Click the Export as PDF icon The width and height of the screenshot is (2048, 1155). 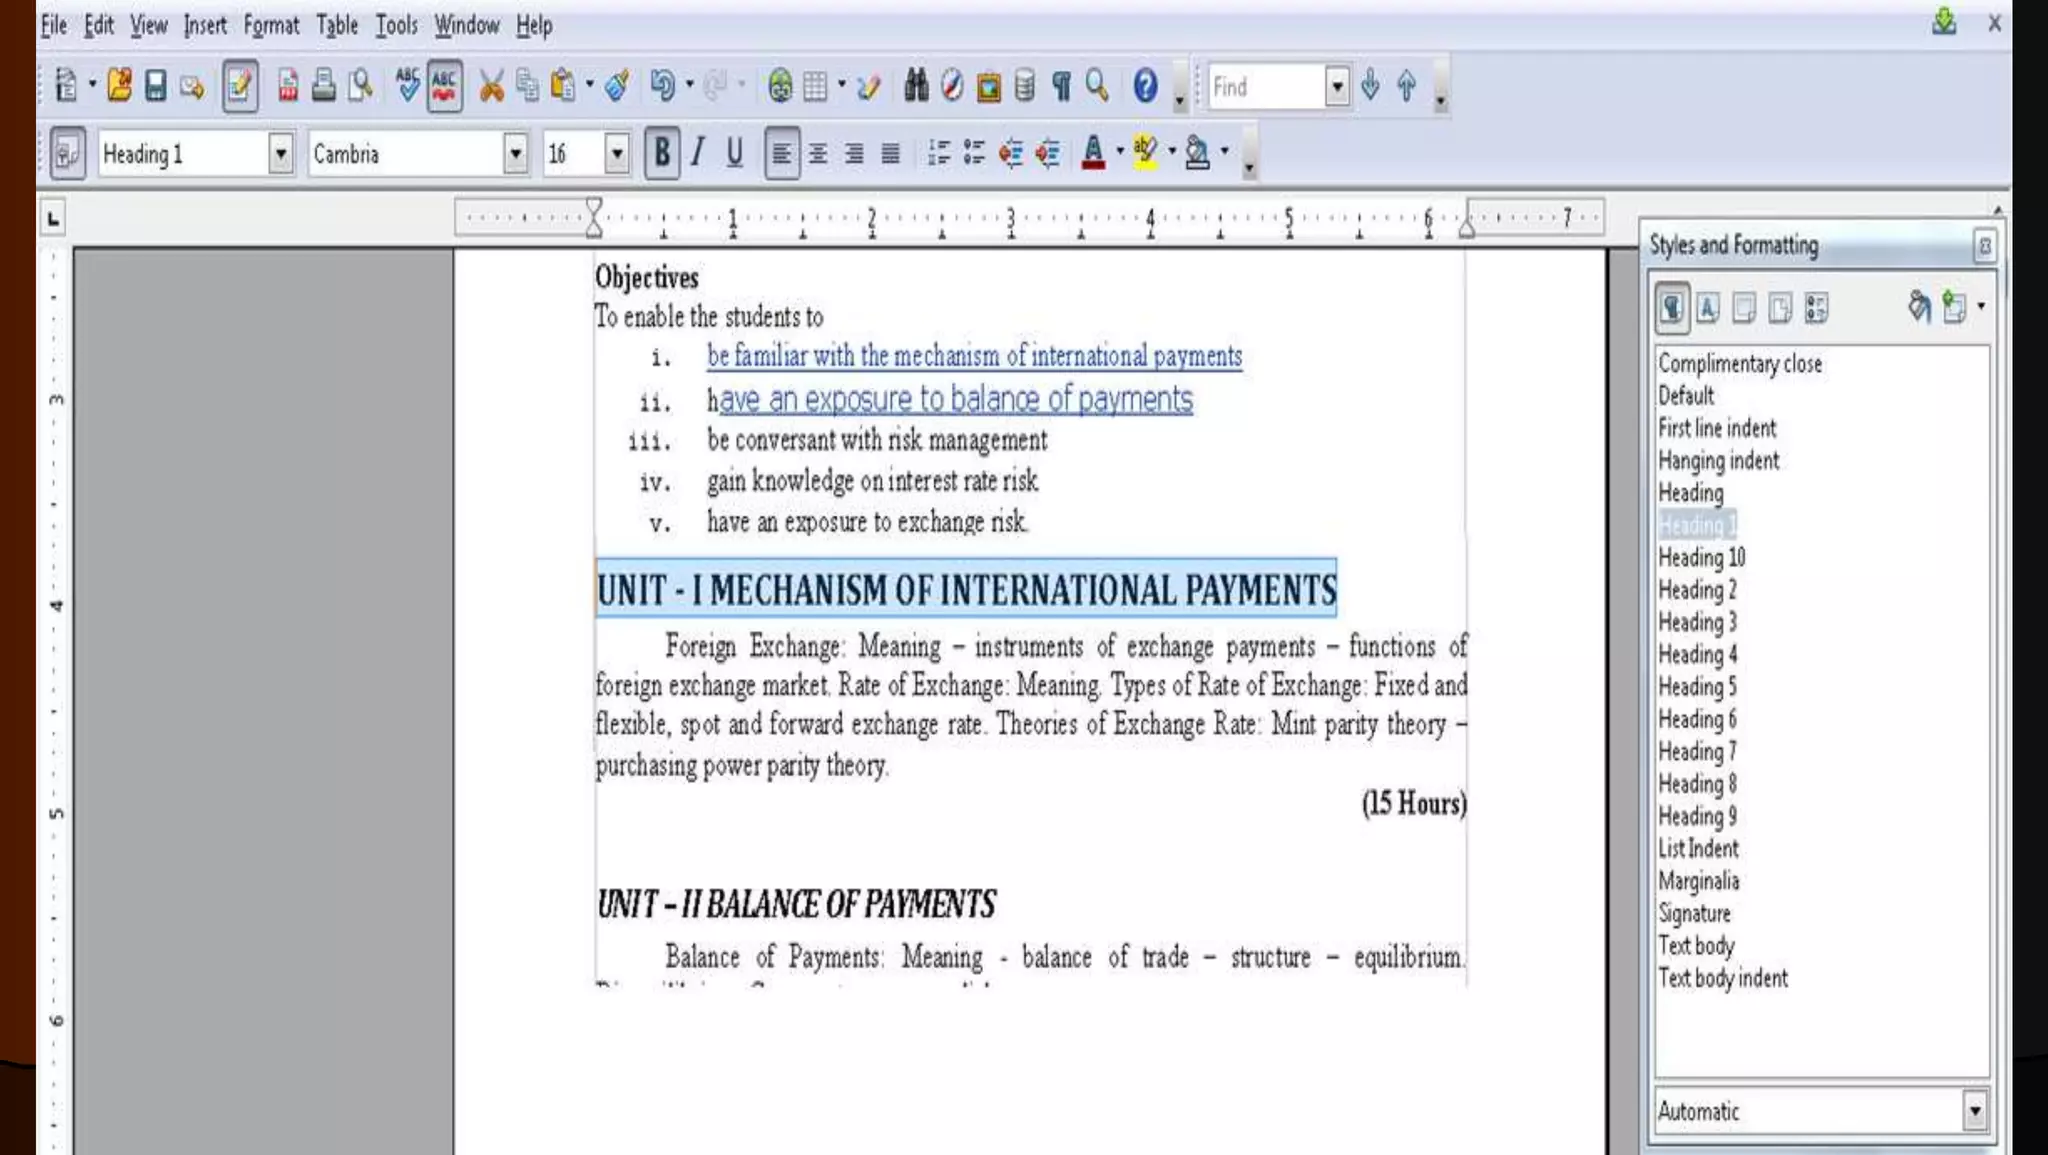tap(288, 86)
